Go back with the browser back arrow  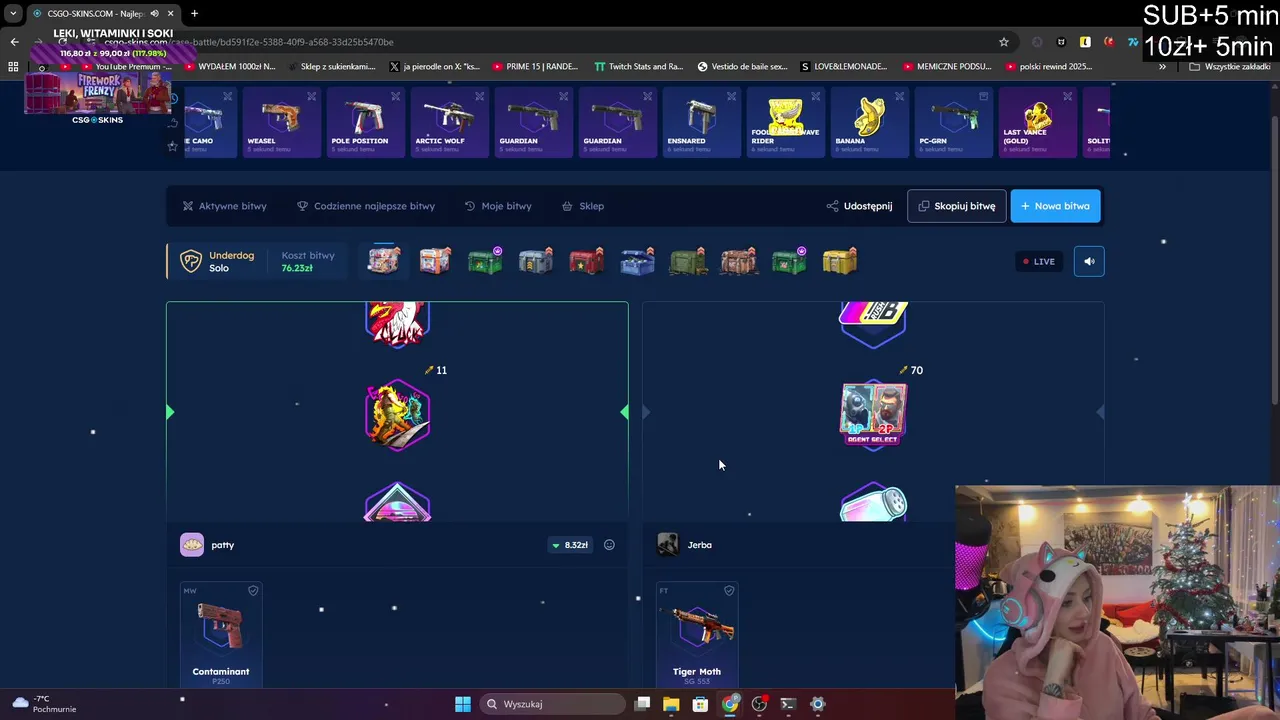click(x=14, y=42)
